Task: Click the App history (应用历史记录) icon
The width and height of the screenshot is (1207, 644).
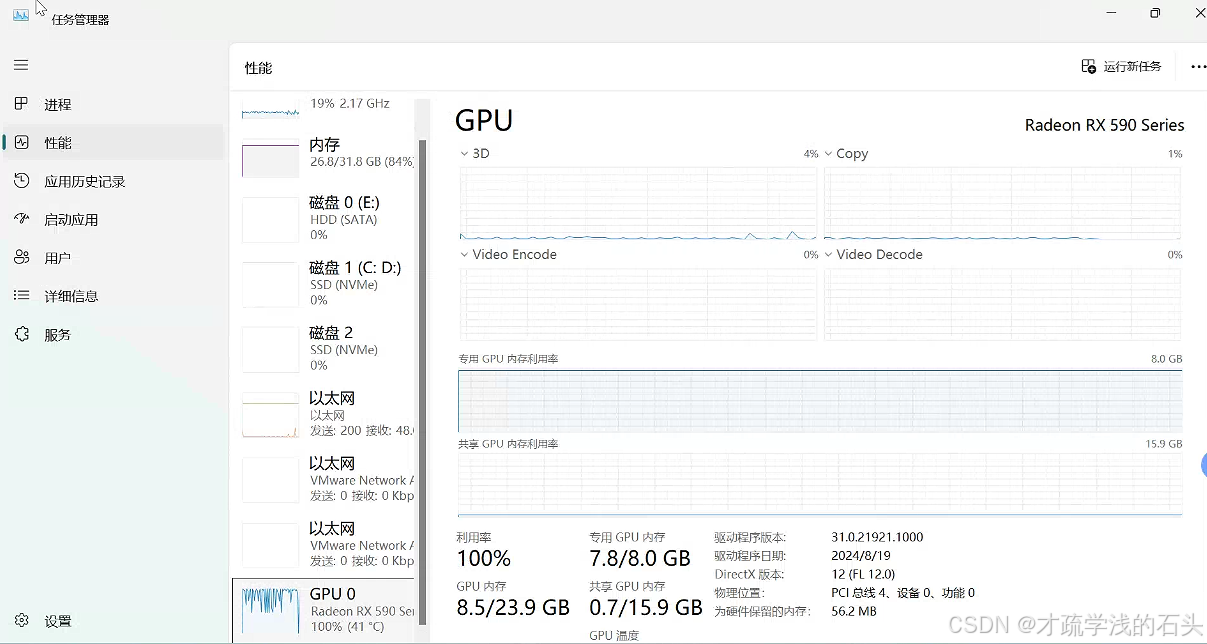Action: (x=21, y=181)
